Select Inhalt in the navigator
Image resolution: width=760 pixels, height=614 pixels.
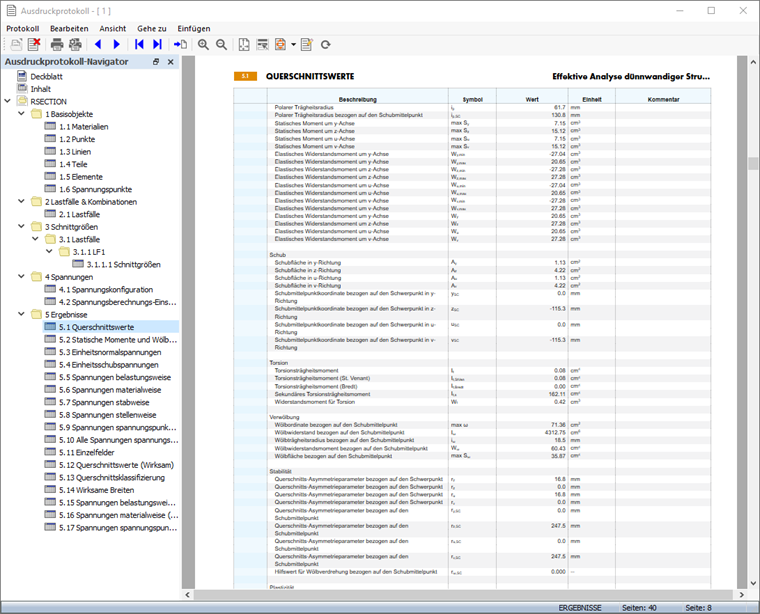pyautogui.click(x=41, y=89)
